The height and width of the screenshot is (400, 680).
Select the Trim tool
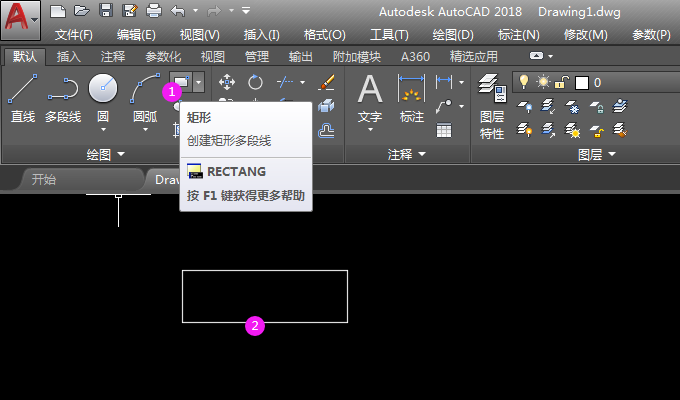[285, 82]
